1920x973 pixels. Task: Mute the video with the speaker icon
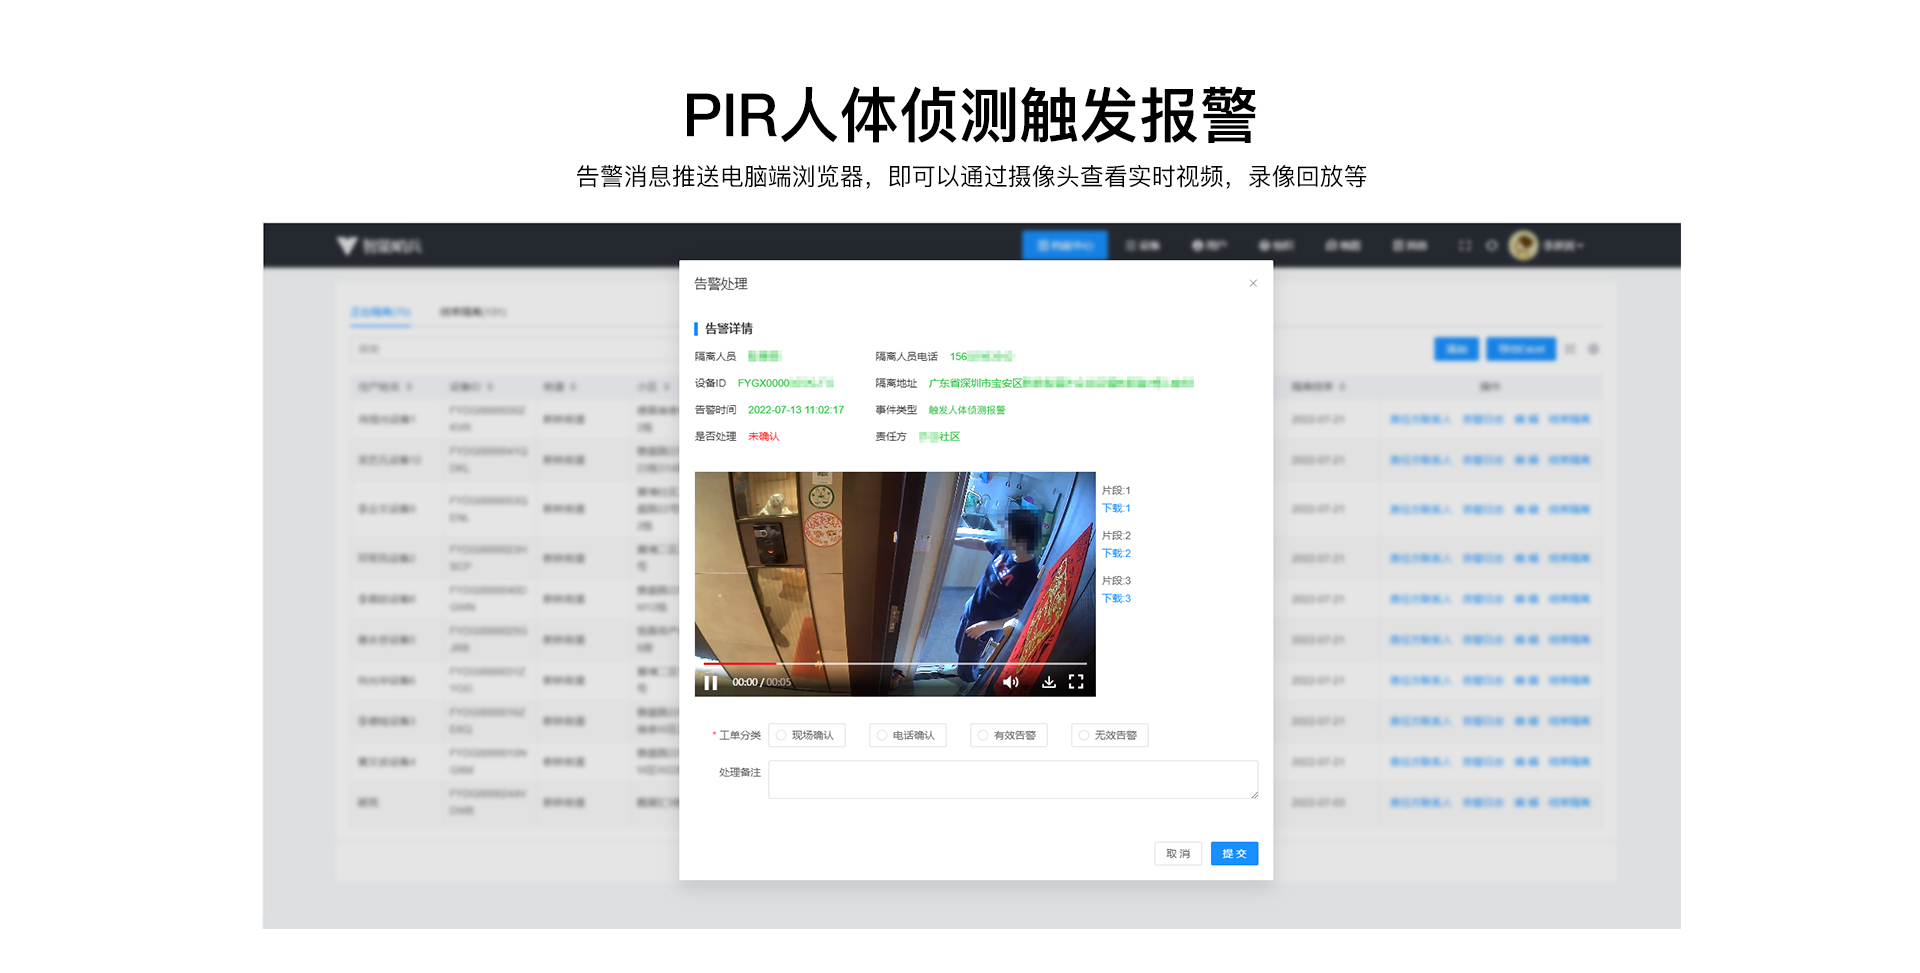point(1011,682)
